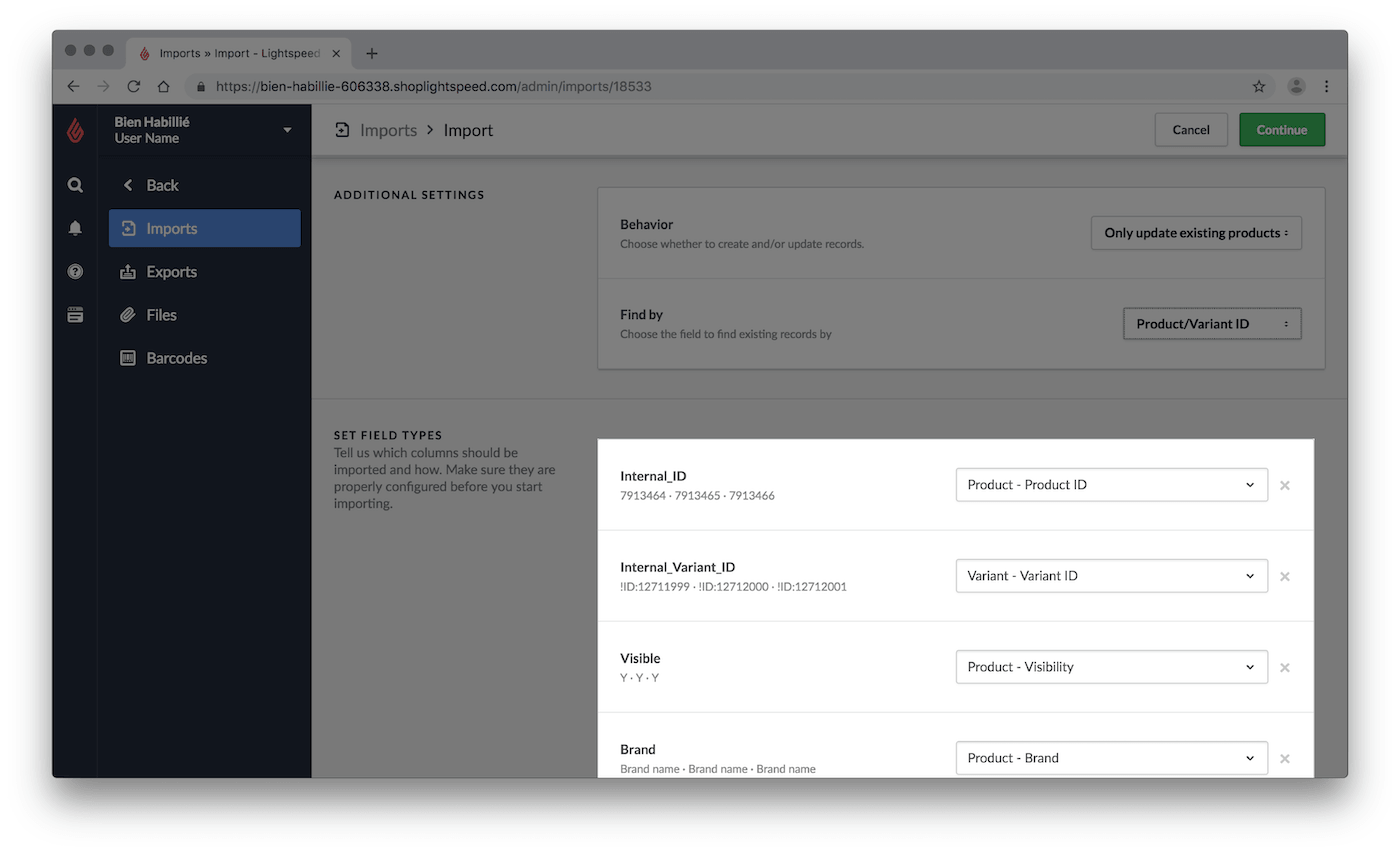Click the Cancel button
Screen dimensions: 1400x853
[x=1191, y=130]
